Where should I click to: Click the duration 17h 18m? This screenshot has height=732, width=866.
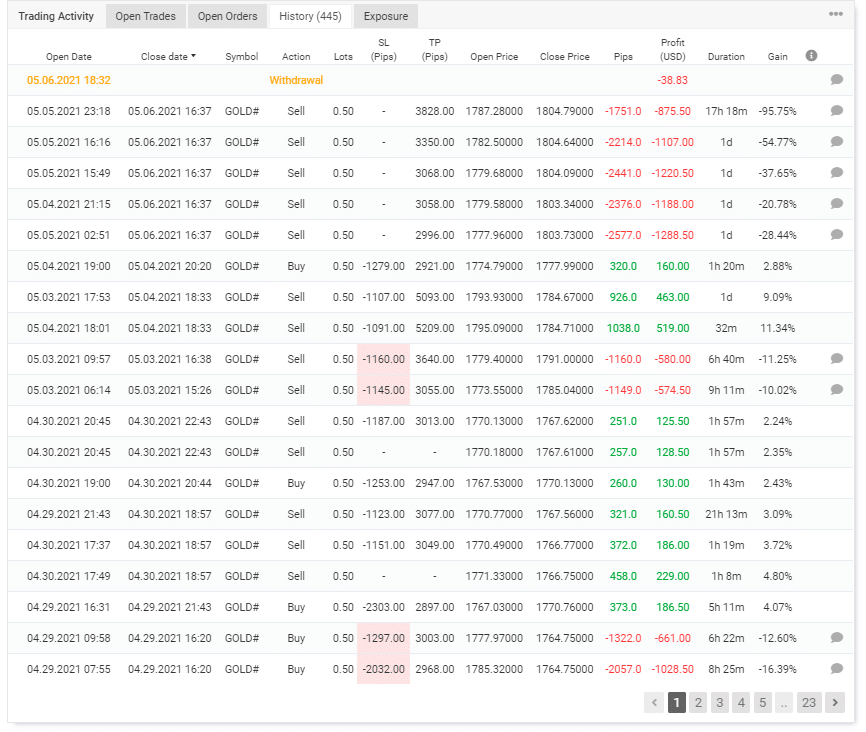click(x=726, y=111)
